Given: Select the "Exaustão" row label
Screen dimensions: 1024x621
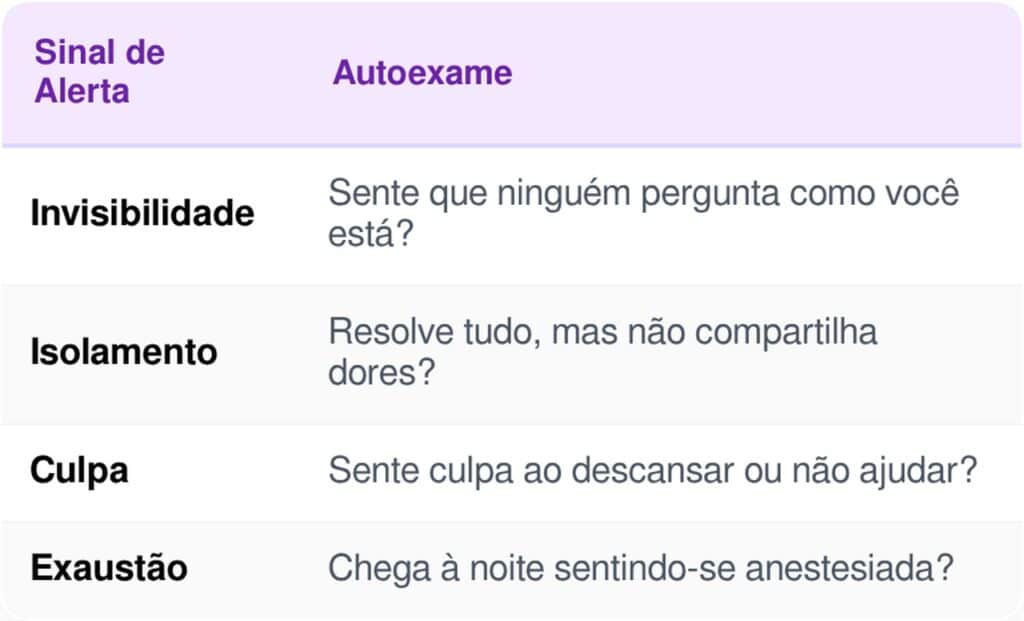Looking at the screenshot, I should [x=108, y=568].
